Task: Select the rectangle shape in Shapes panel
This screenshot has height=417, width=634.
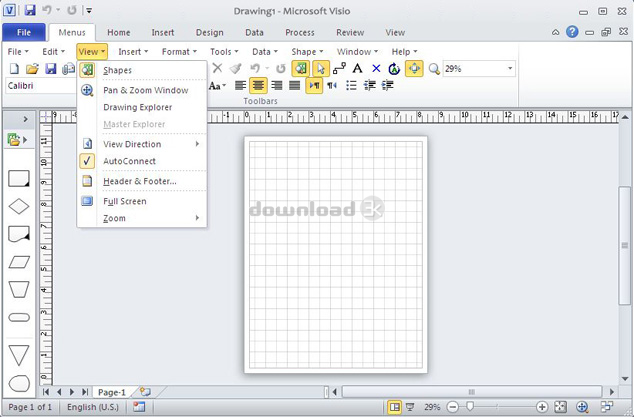Action: point(19,178)
